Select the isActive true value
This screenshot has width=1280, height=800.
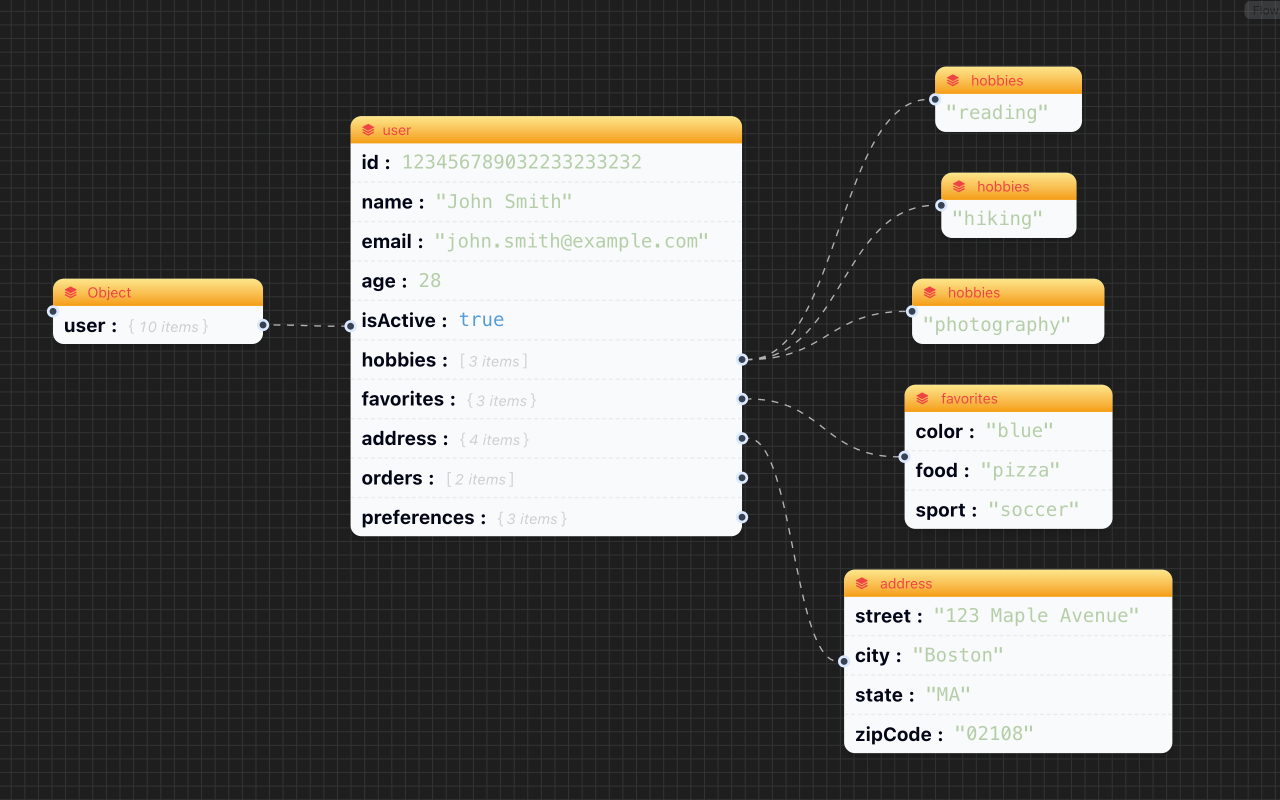pos(481,320)
